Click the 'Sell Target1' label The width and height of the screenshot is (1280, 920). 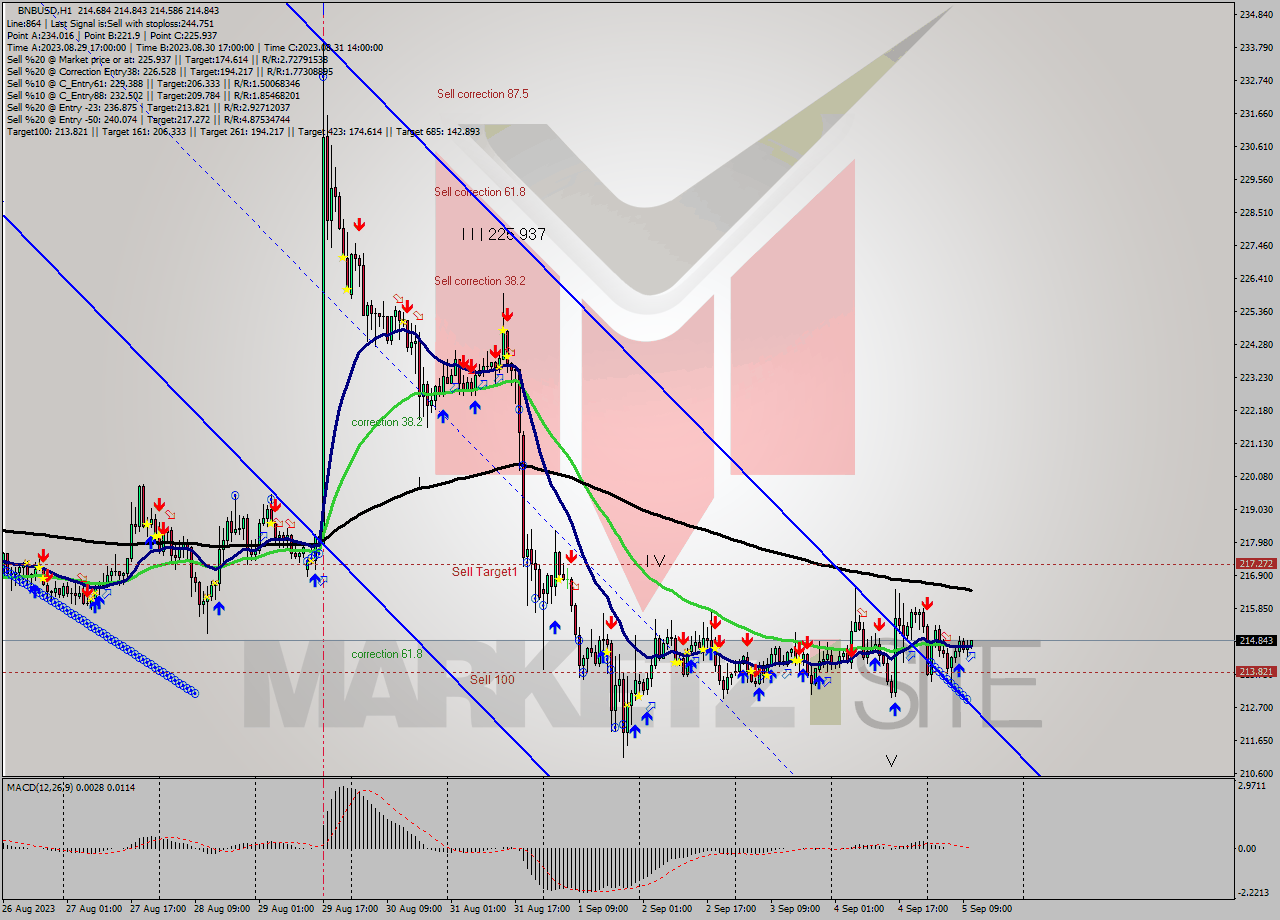click(484, 572)
